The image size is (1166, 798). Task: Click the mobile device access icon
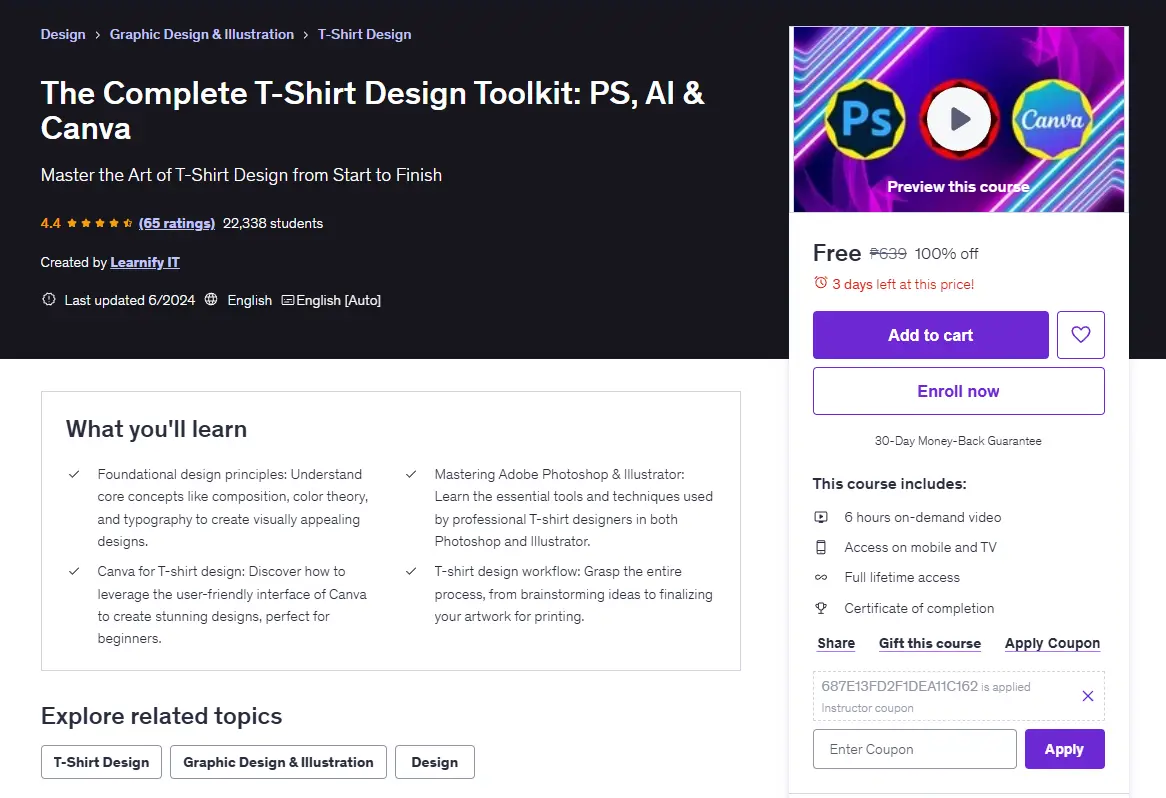821,547
